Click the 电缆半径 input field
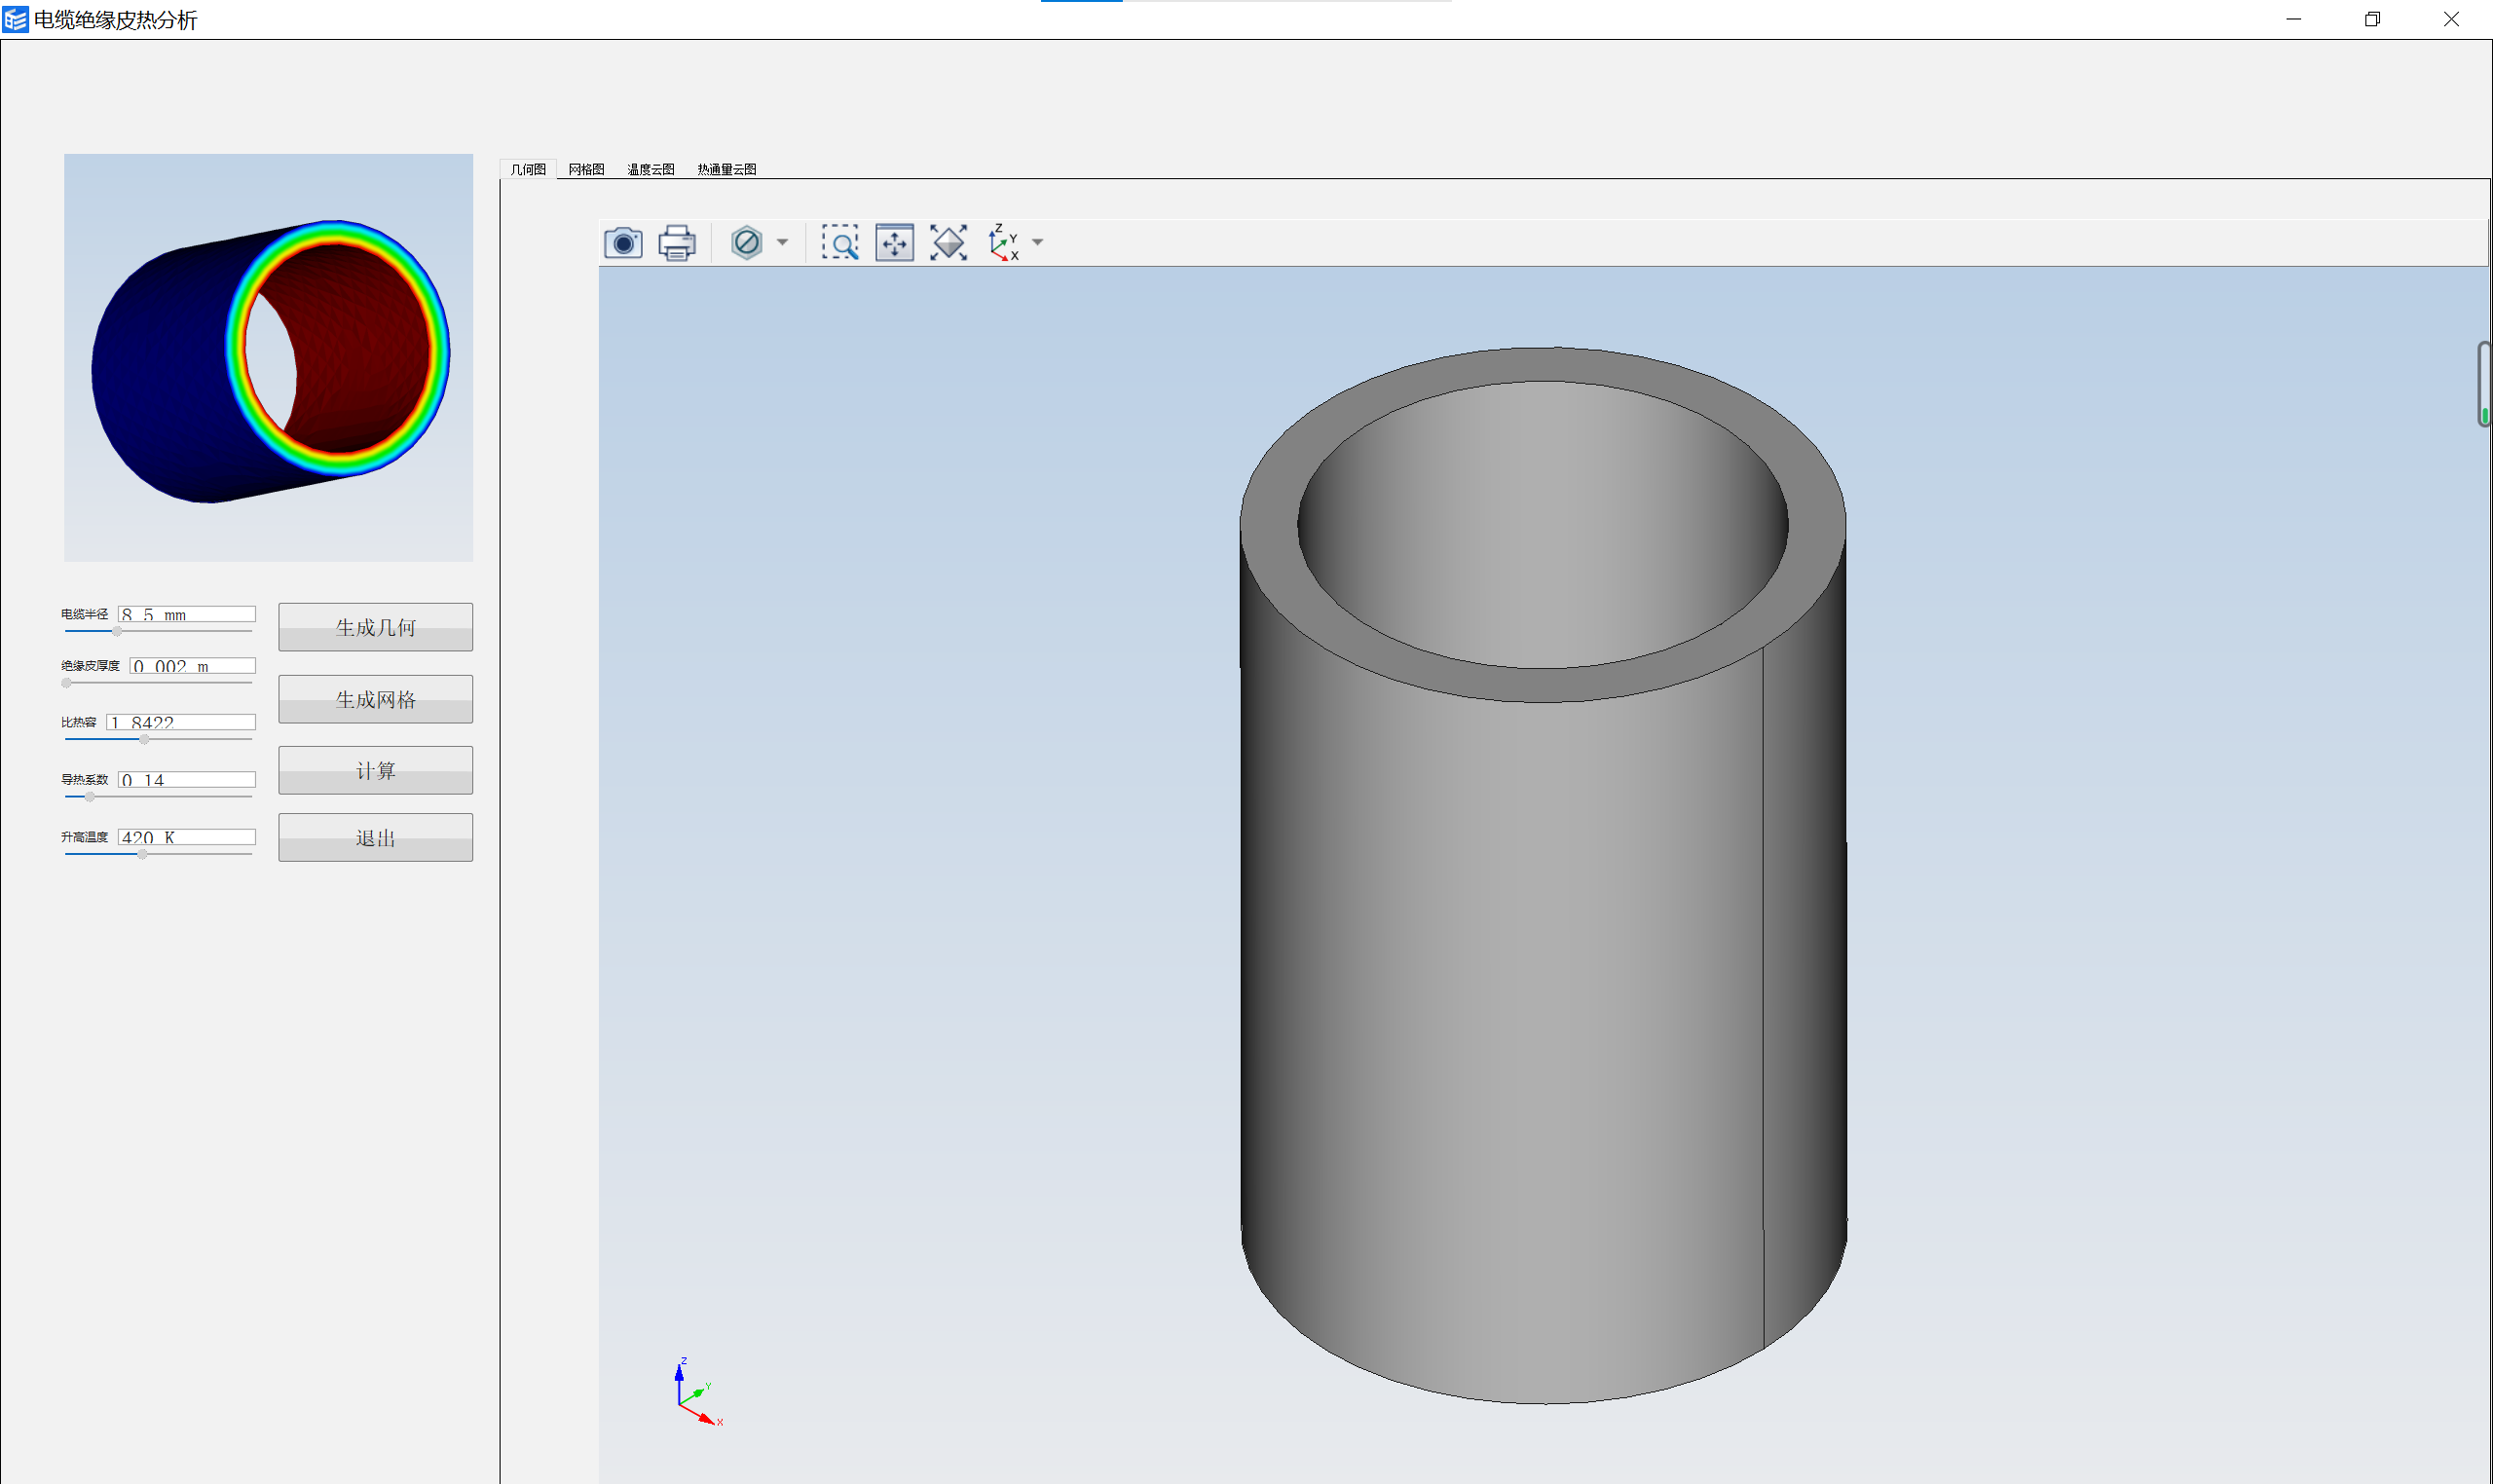This screenshot has width=2493, height=1484. tap(187, 614)
